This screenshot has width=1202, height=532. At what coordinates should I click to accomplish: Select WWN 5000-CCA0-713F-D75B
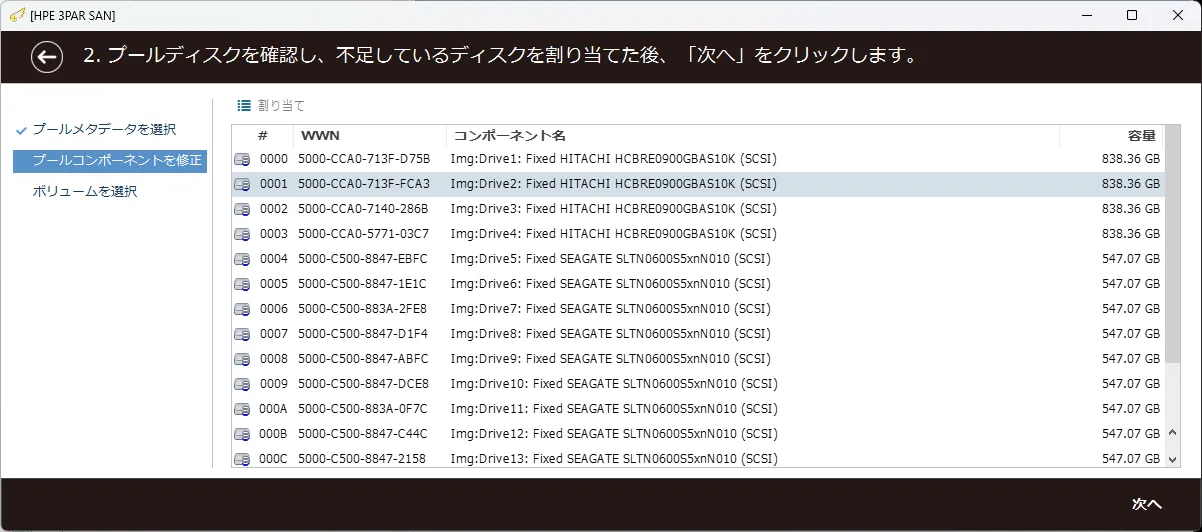click(364, 159)
